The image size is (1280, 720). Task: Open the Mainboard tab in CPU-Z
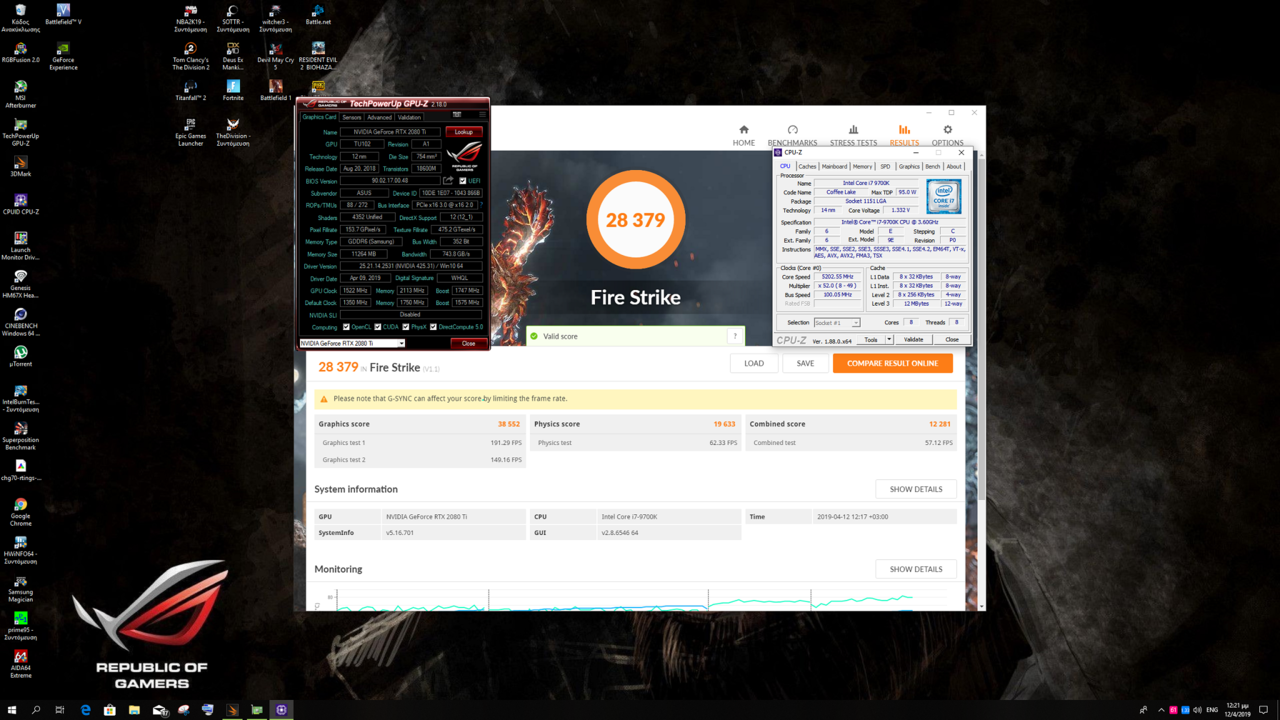834,167
